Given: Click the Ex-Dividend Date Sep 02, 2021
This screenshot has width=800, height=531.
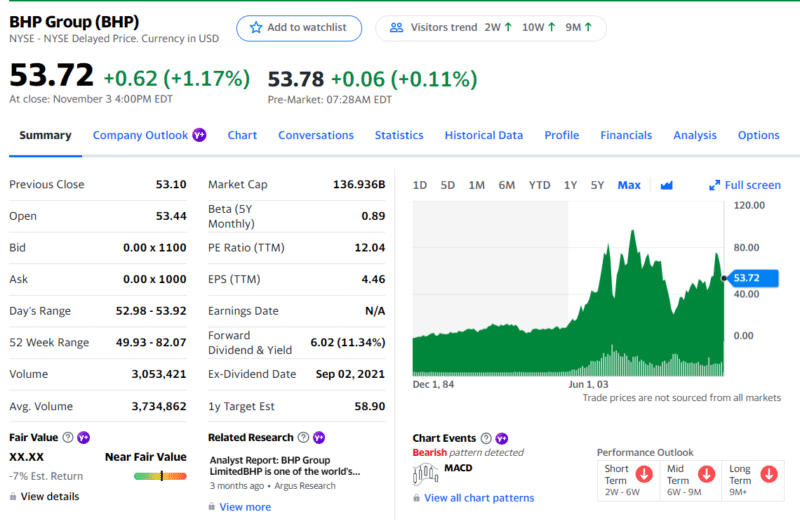Looking at the screenshot, I should tap(350, 374).
